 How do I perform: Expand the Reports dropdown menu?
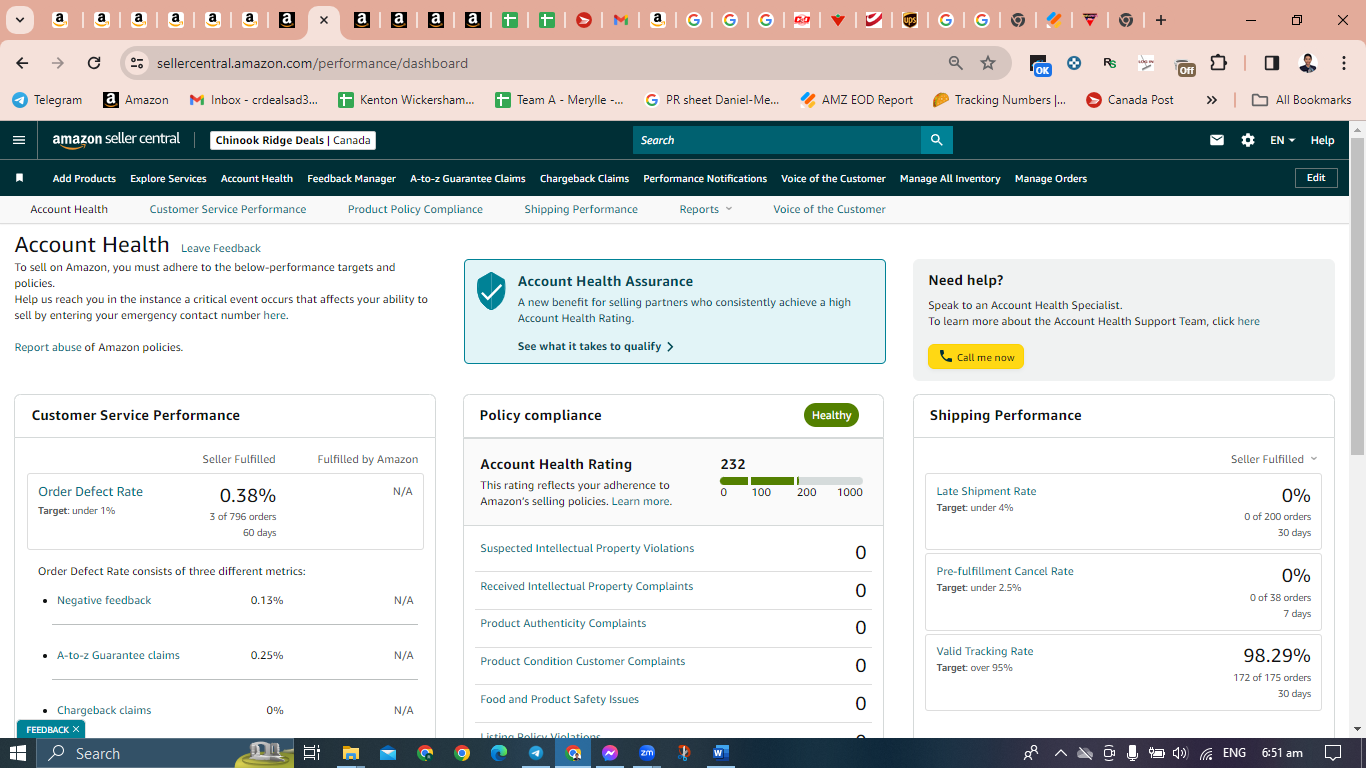(706, 209)
